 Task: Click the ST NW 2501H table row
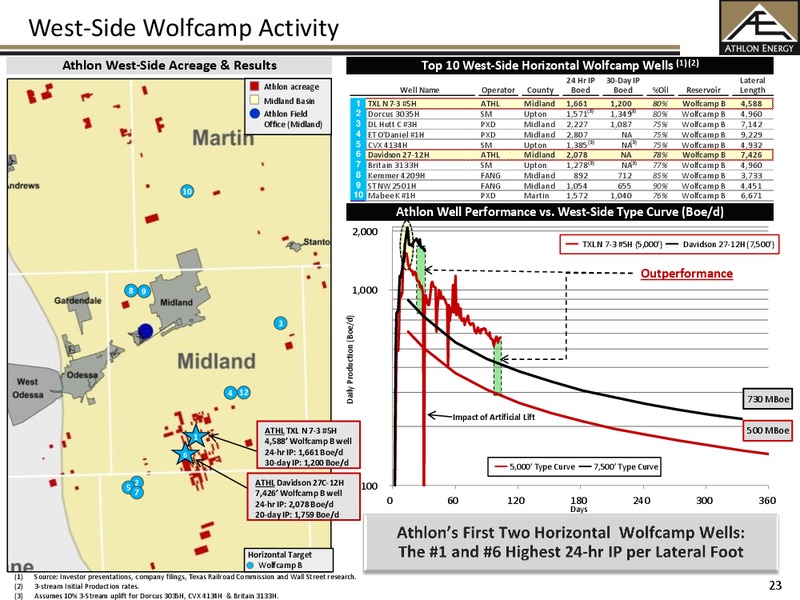[x=562, y=186]
